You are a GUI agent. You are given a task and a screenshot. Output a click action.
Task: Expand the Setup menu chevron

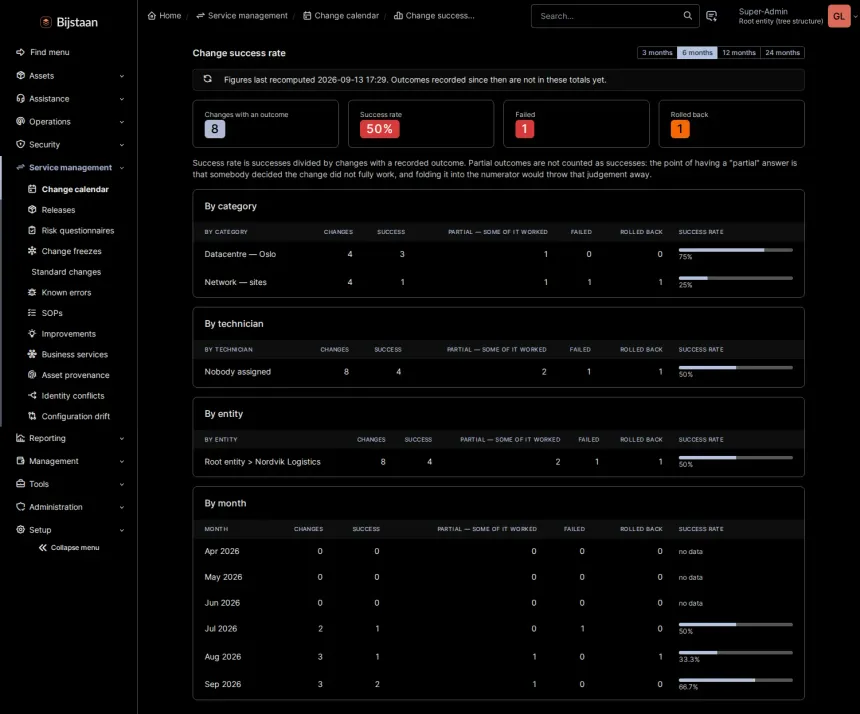click(x=122, y=530)
